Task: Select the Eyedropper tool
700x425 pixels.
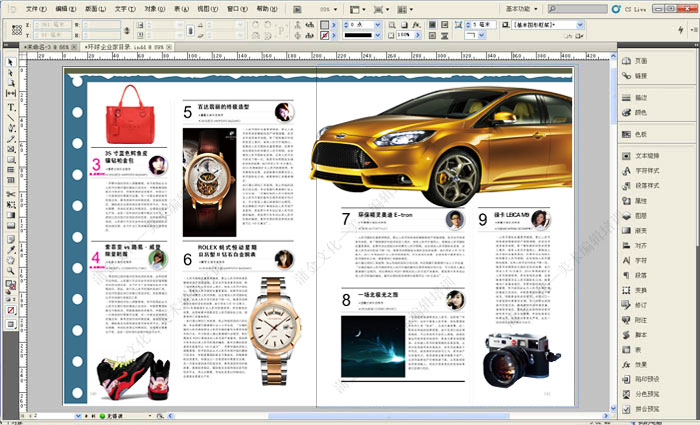Action: (11, 250)
